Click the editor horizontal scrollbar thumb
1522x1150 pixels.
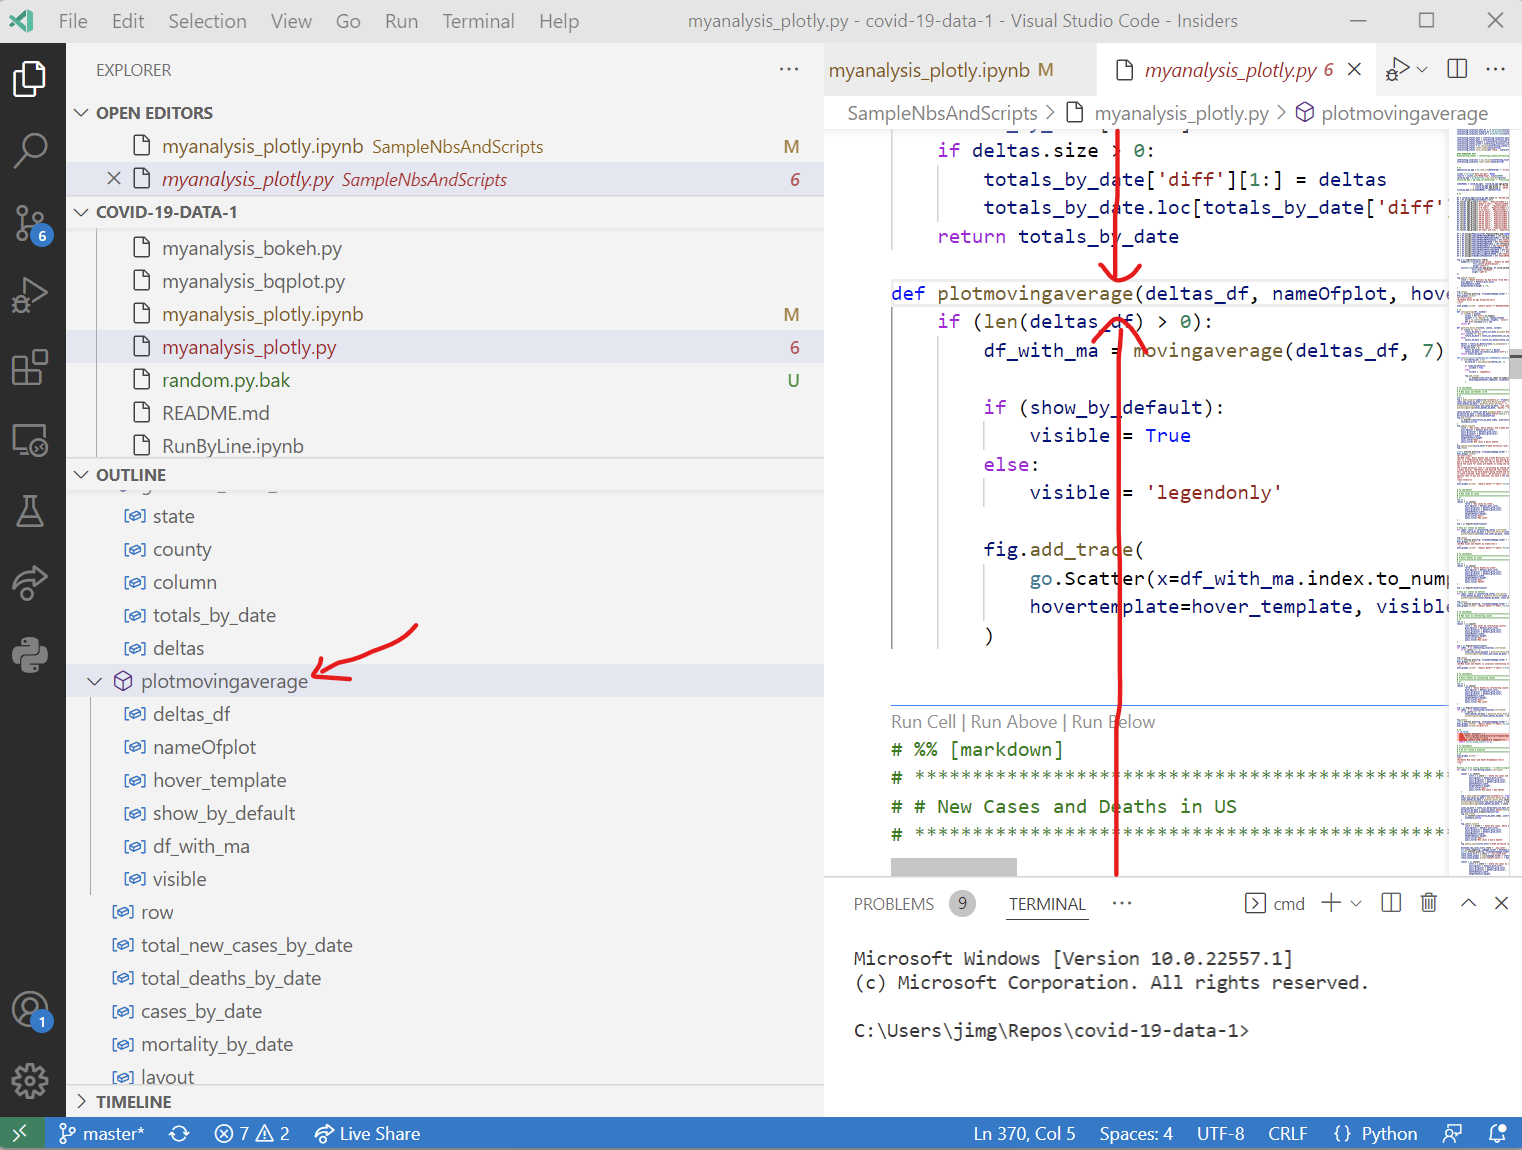pos(954,867)
